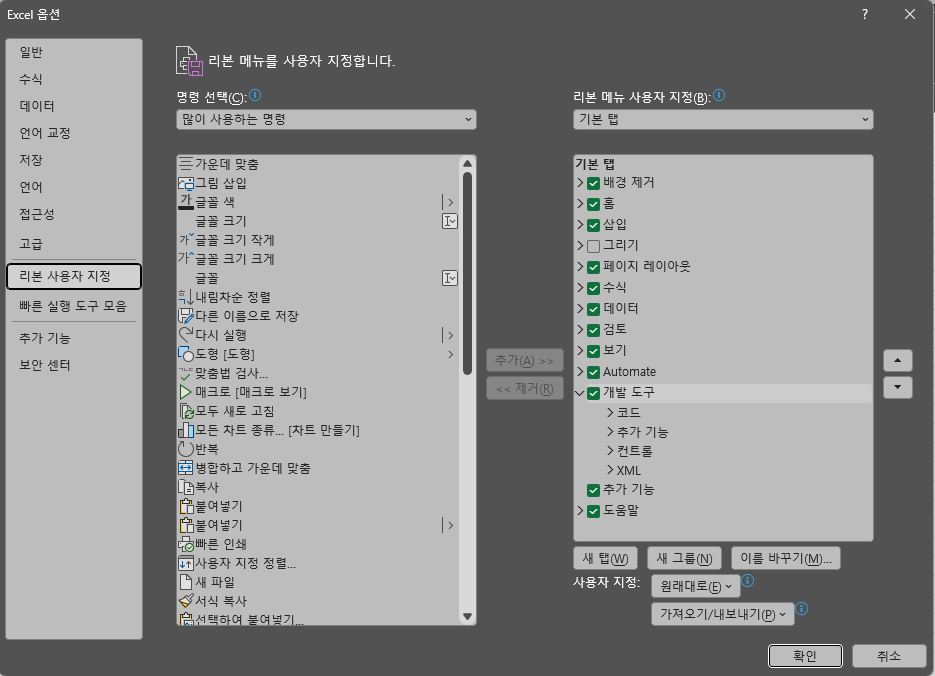Open the 고급 options category
The width and height of the screenshot is (935, 676).
pos(74,244)
